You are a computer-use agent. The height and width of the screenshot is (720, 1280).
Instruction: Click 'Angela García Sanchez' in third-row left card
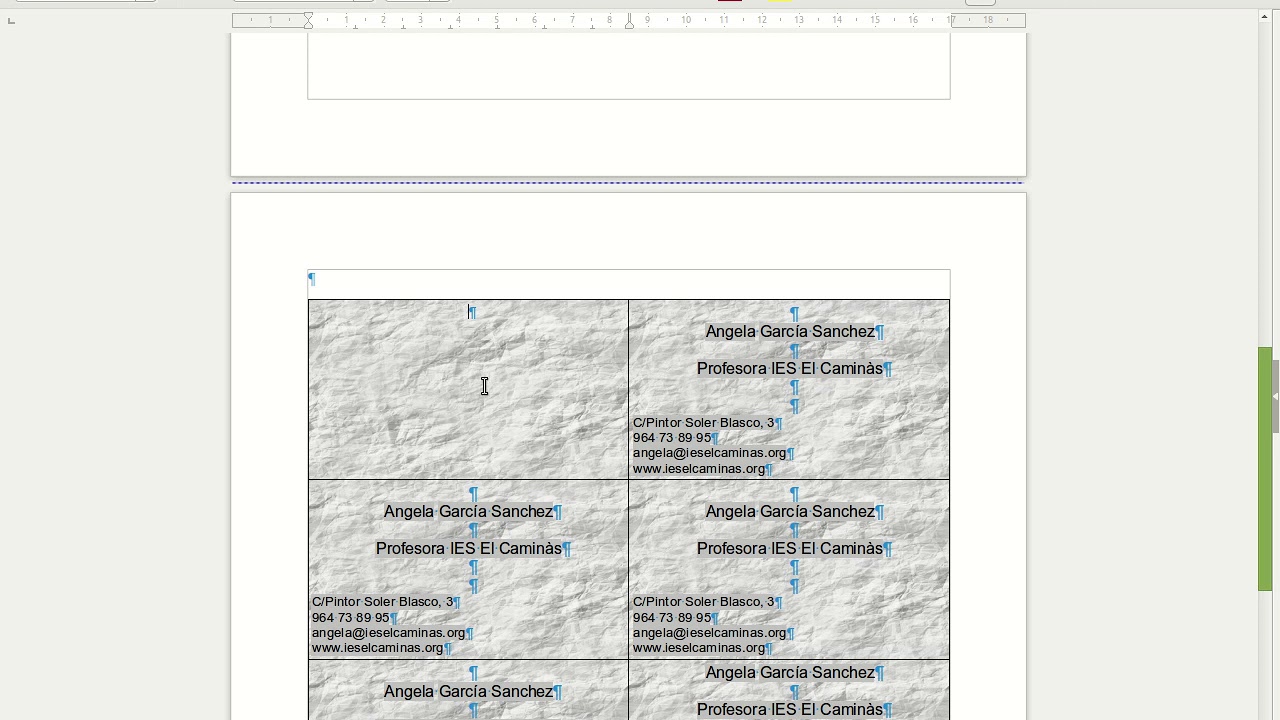point(468,692)
